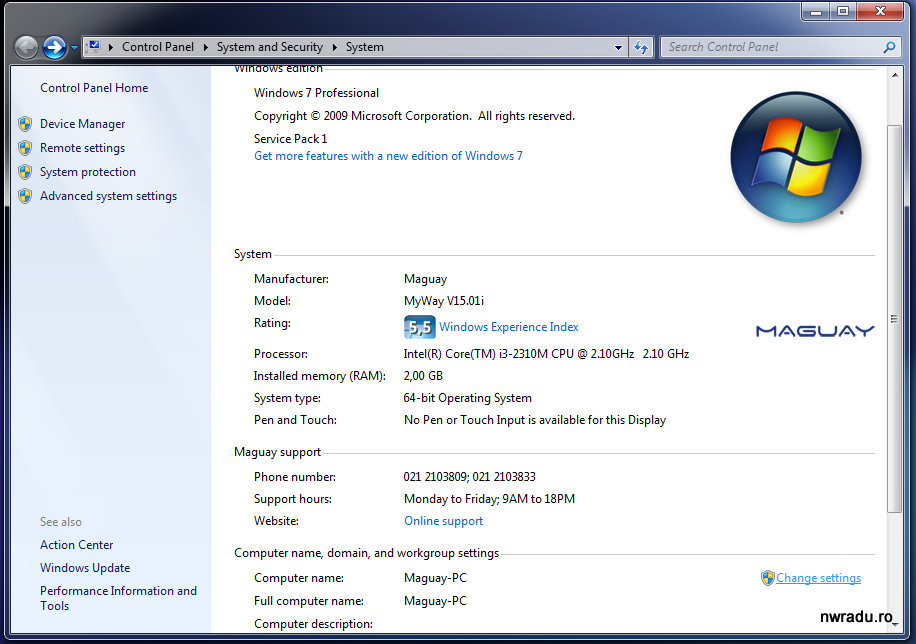Click the Service Pack 1 text

click(290, 139)
